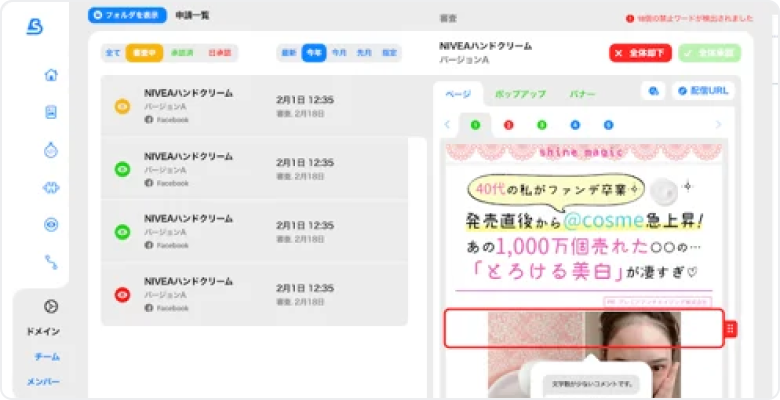
Task: Select the yellow 審査中 status filter
Action: pyautogui.click(x=144, y=53)
